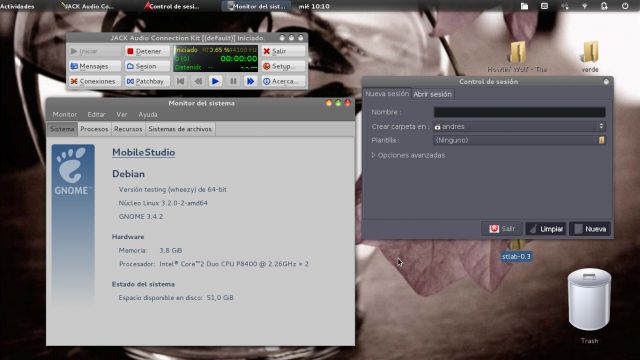The height and width of the screenshot is (360, 640).
Task: Select the Sistema tab
Action: point(62,129)
